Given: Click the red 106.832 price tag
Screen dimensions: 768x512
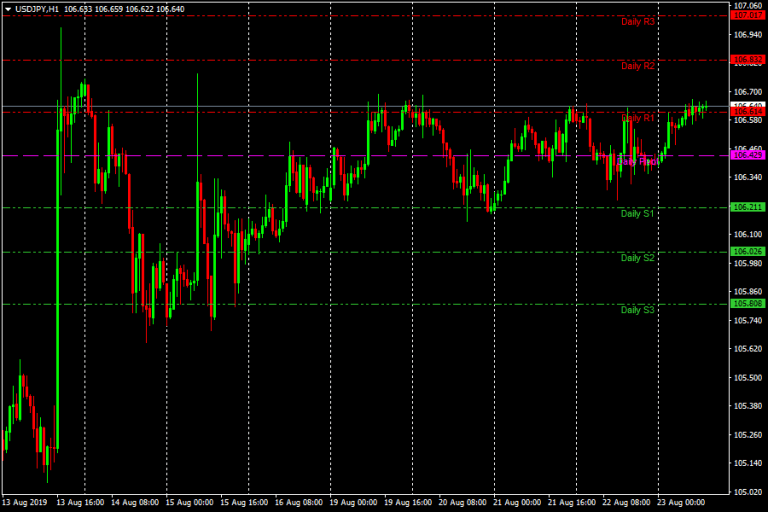Looking at the screenshot, I should pyautogui.click(x=748, y=60).
